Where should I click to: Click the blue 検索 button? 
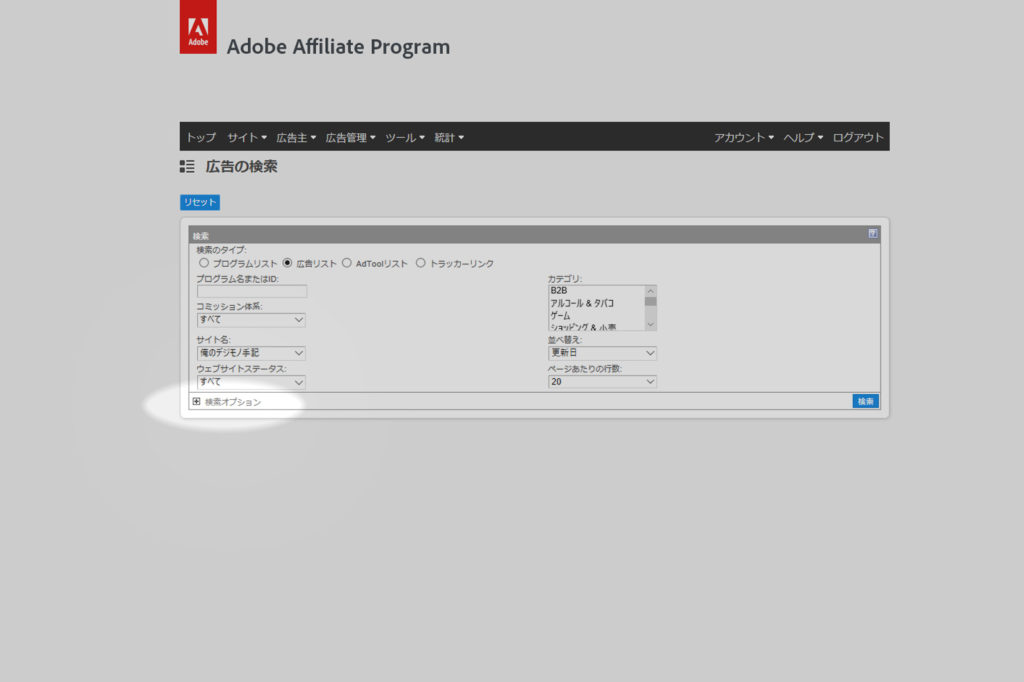(x=865, y=401)
